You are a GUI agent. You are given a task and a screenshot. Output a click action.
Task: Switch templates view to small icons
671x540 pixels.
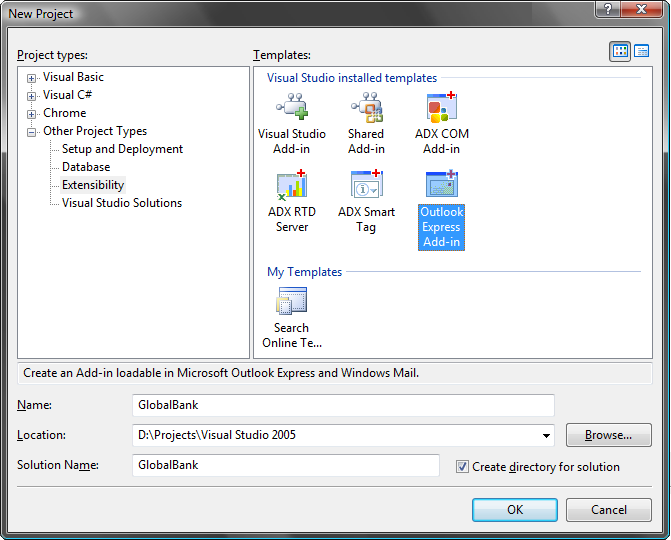(x=641, y=51)
